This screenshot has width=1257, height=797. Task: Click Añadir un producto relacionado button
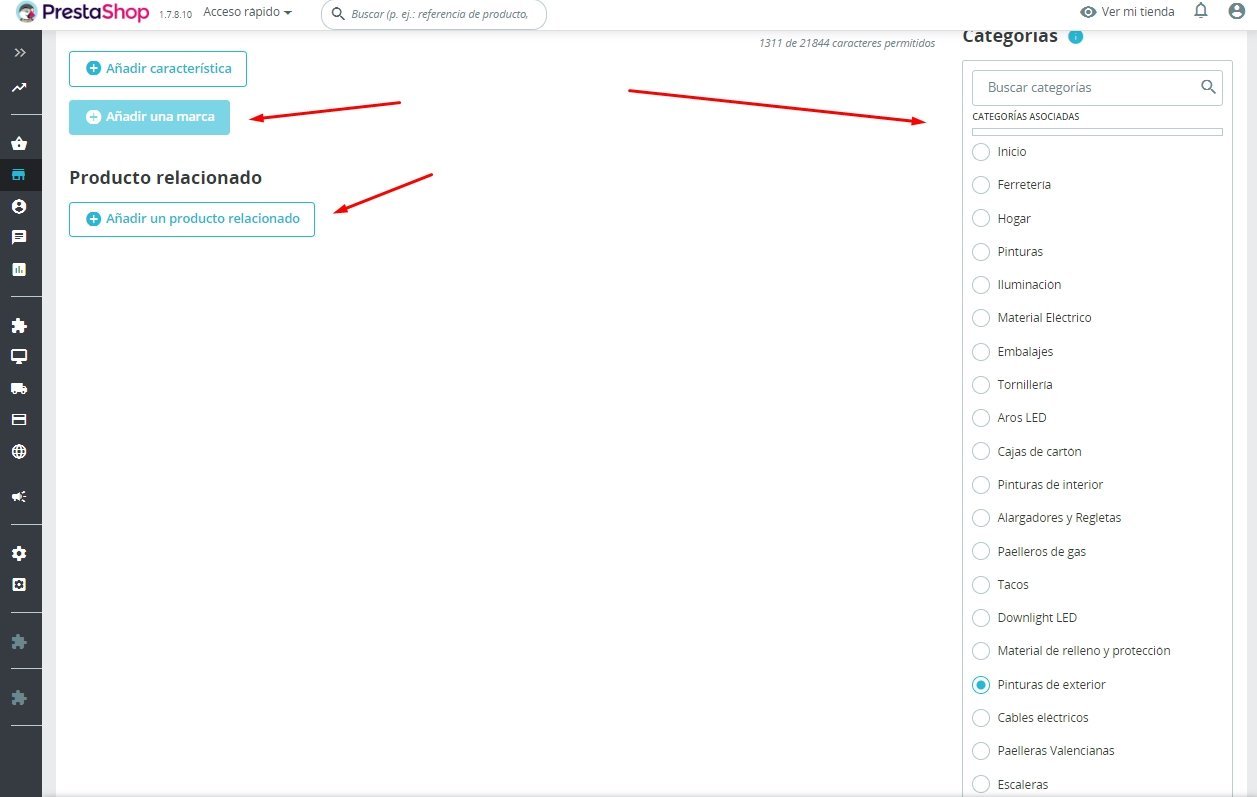192,219
